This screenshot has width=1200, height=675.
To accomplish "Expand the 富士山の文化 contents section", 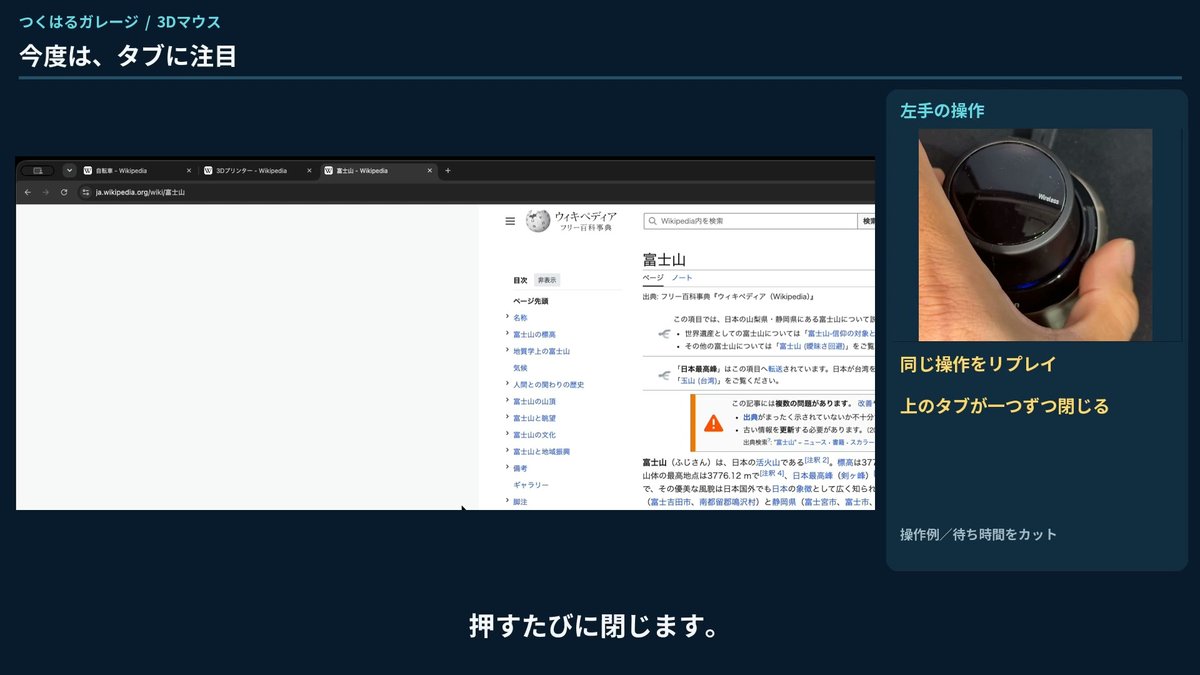I will (x=508, y=435).
